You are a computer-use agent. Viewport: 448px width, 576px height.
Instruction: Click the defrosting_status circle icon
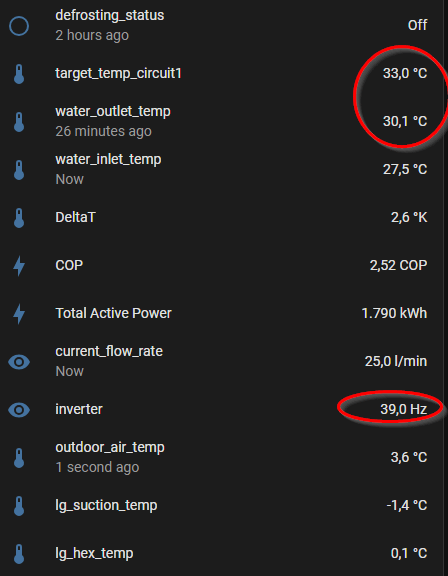19,26
